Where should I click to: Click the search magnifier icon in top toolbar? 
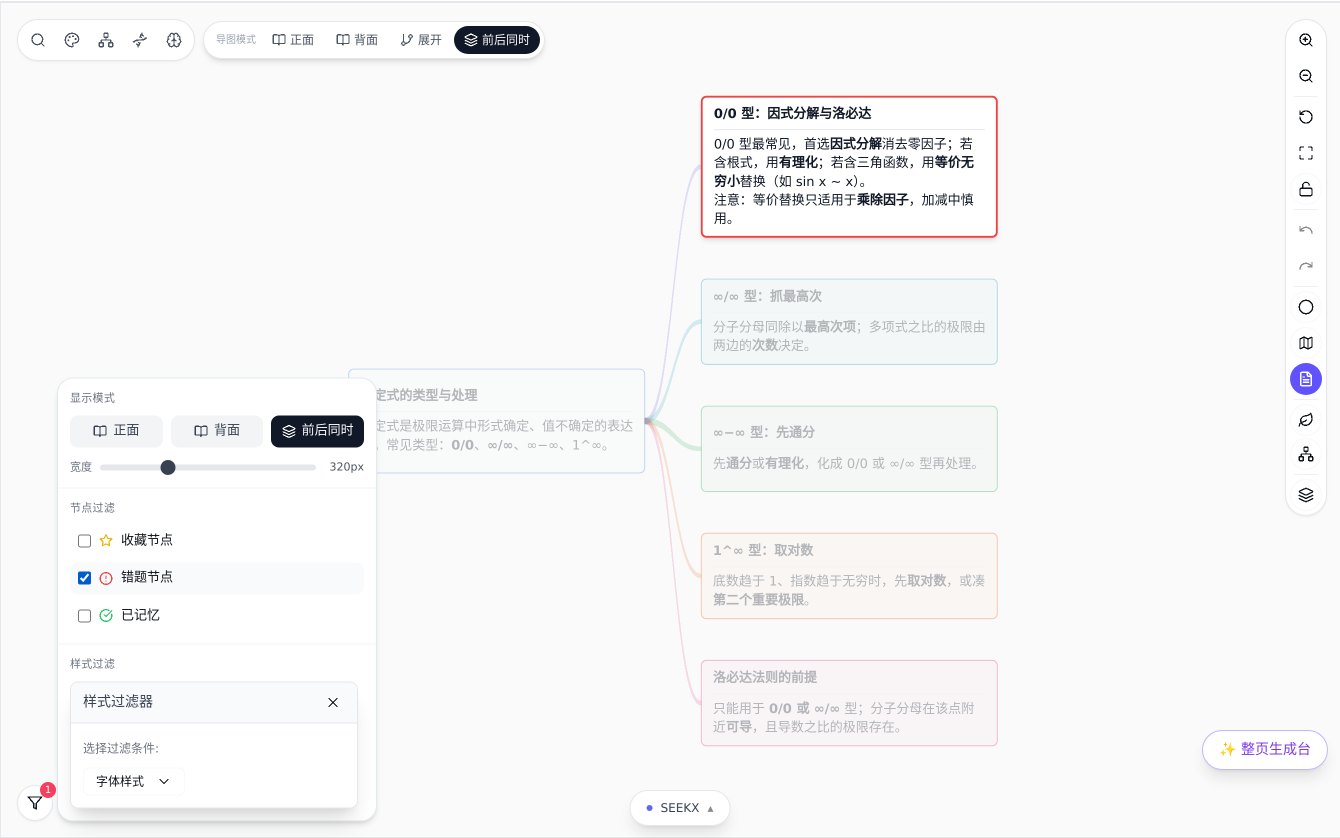38,40
